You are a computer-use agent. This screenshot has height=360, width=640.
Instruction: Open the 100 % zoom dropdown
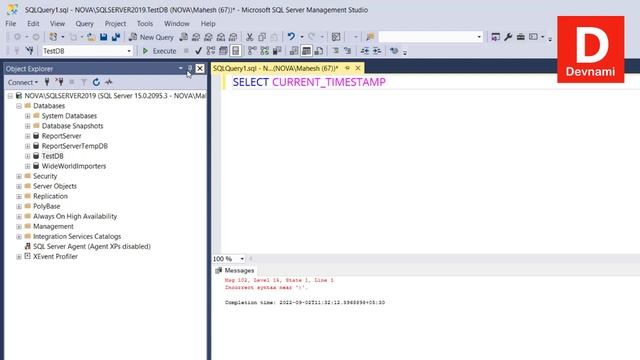242,259
